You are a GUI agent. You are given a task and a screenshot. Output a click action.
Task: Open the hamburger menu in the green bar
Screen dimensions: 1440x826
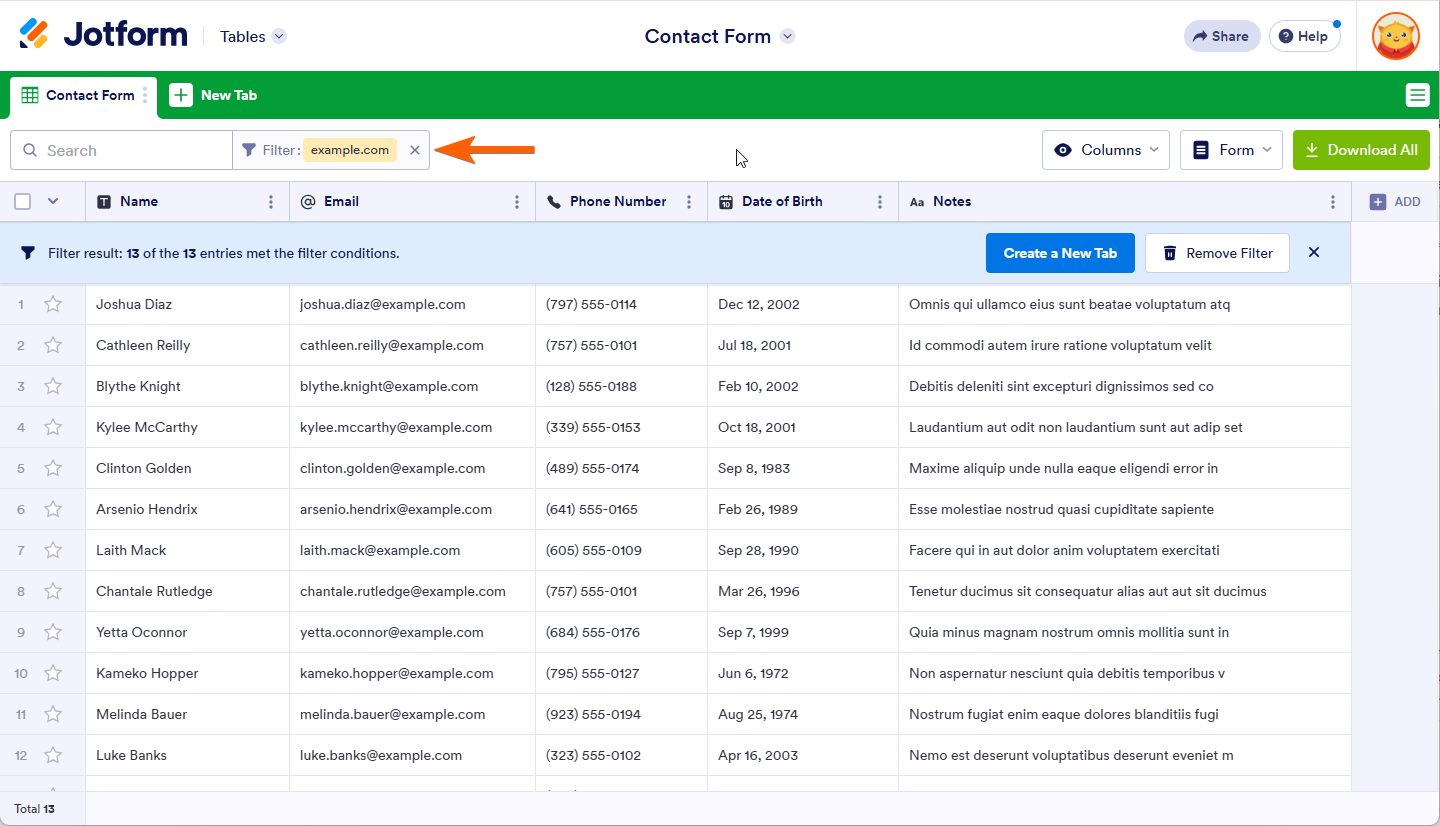point(1417,95)
